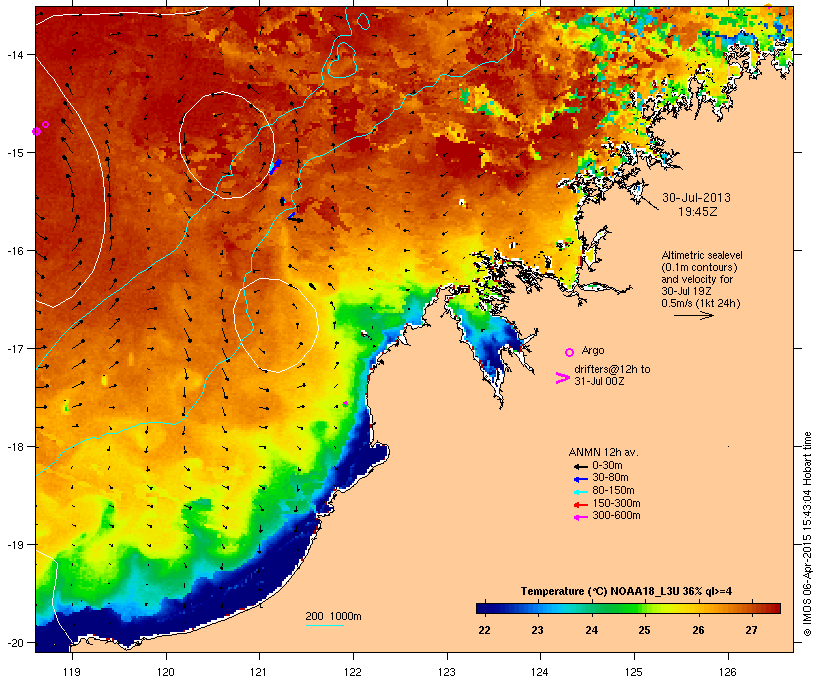Click the magenta Argo circle legend symbol
Image resolution: width=820 pixels, height=680 pixels.
click(x=570, y=353)
